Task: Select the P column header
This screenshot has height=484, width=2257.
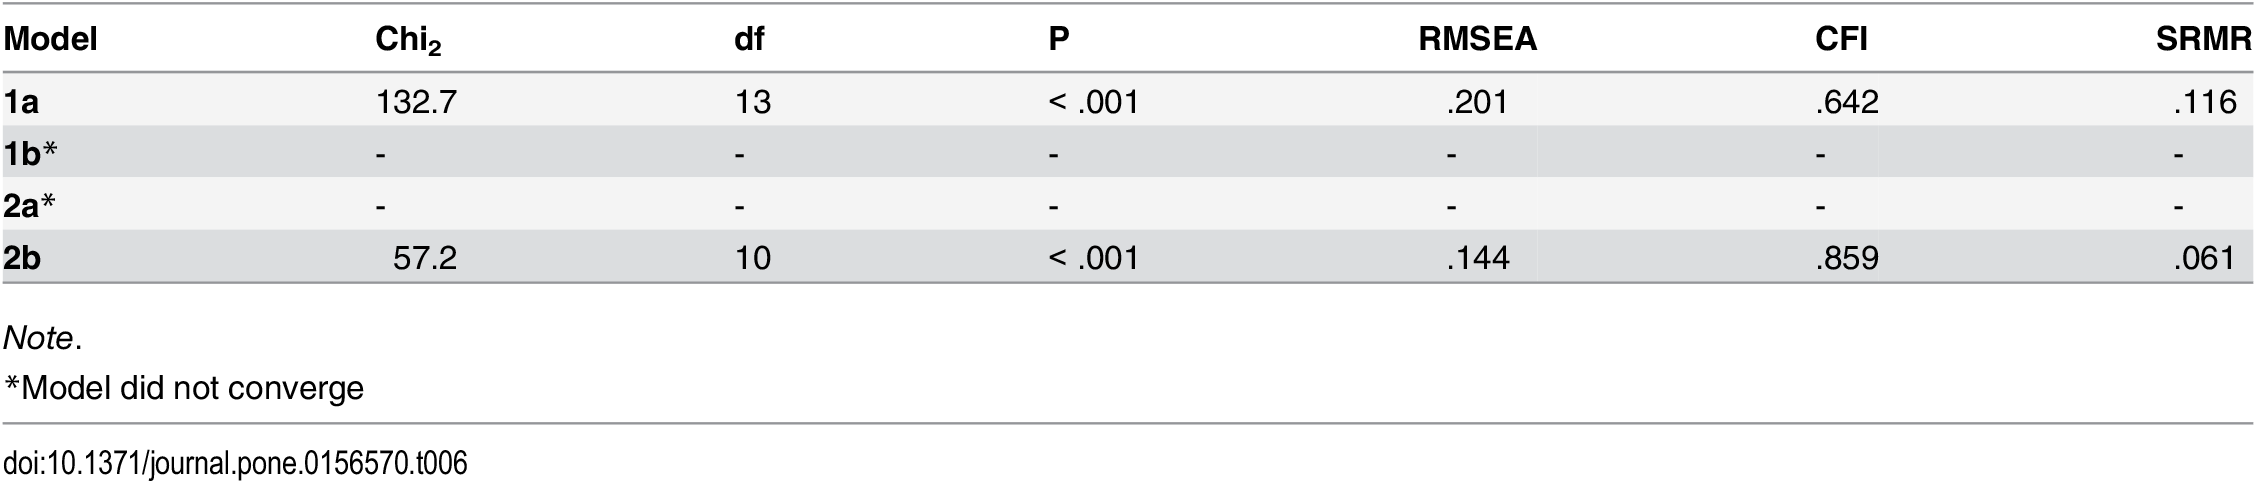Action: 1059,39
